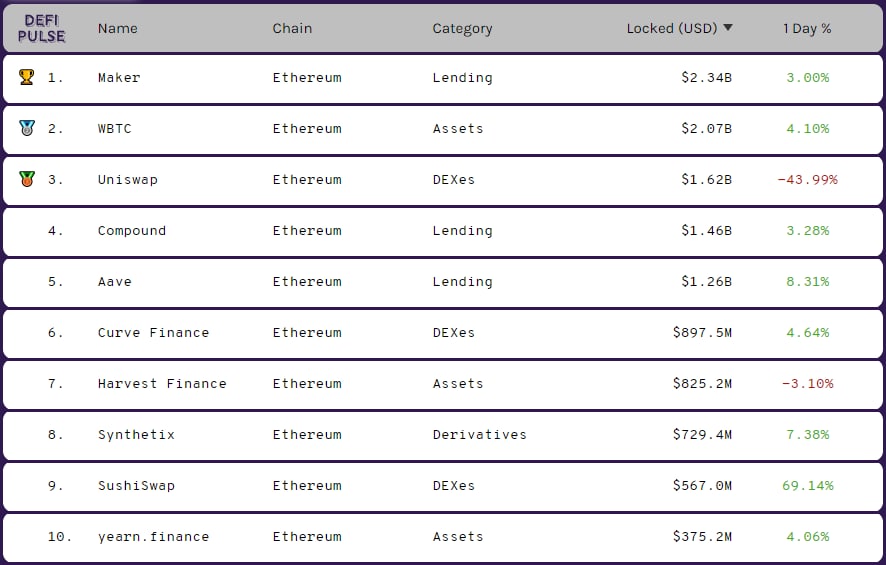The image size is (886, 565).
Task: Sort by the Name column header
Action: point(115,28)
